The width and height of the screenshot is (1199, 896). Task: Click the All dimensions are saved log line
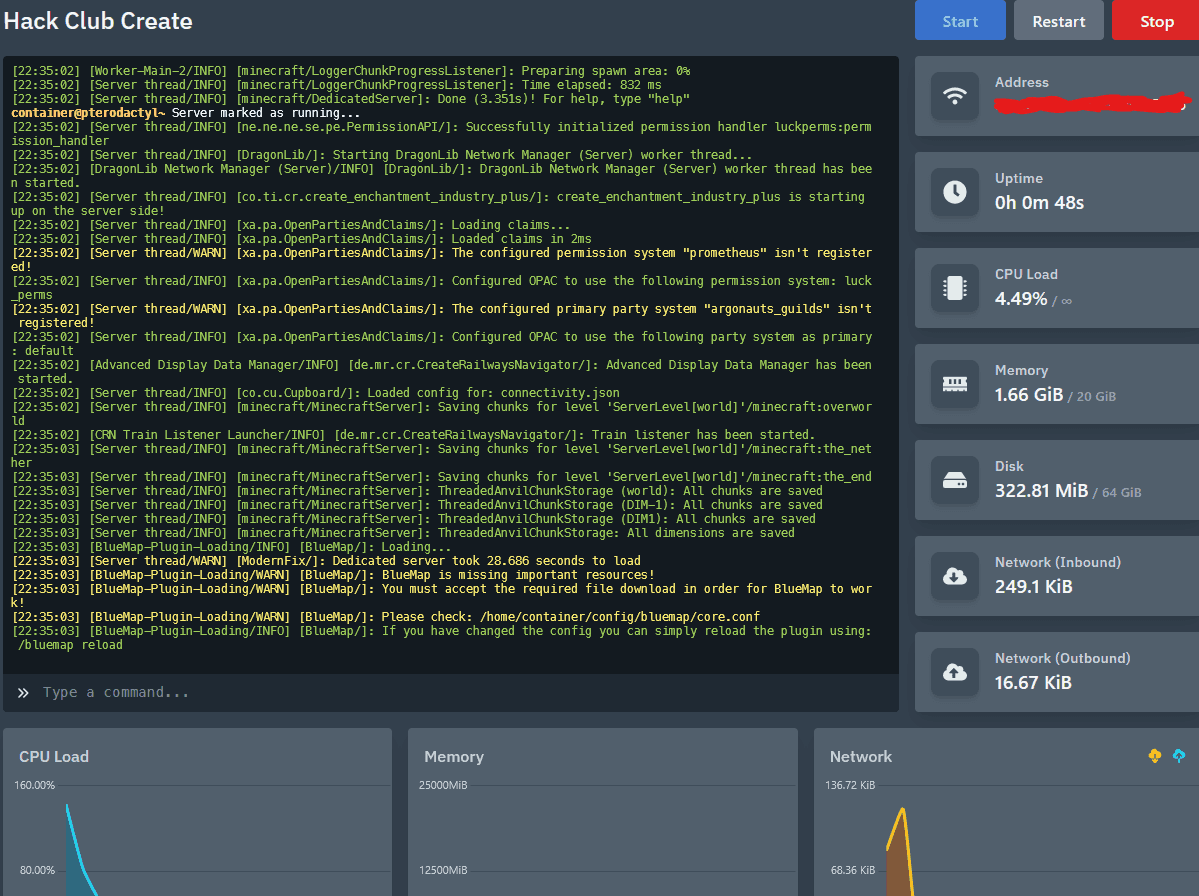(x=403, y=533)
